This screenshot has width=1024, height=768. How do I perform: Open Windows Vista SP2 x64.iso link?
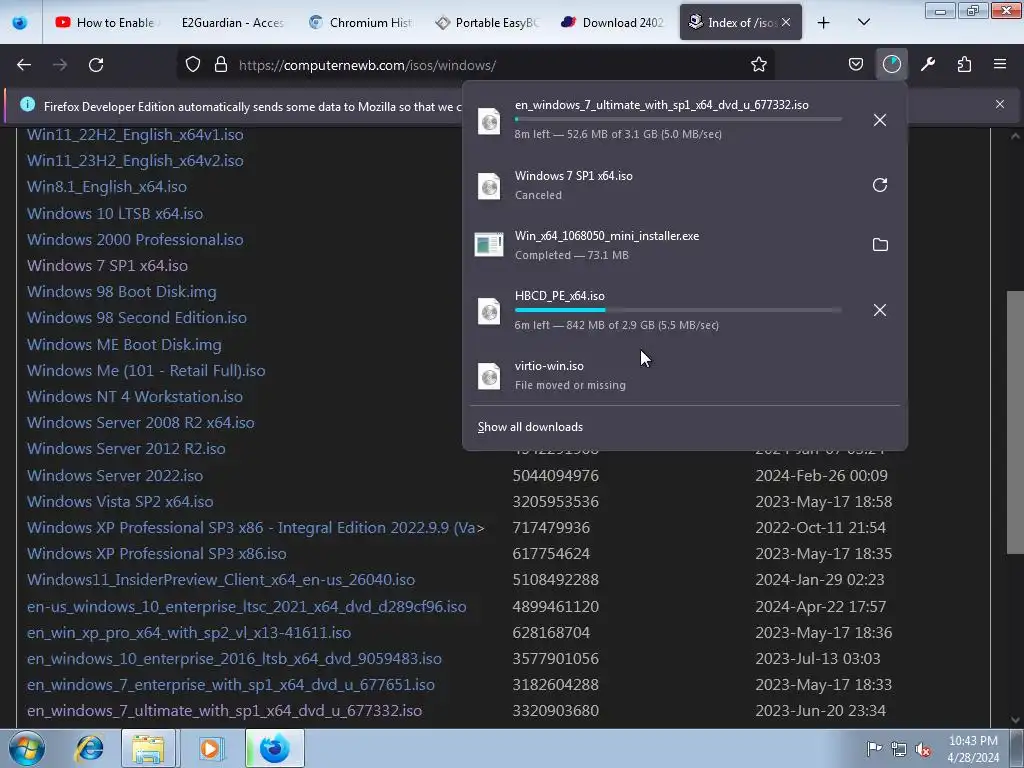point(120,502)
